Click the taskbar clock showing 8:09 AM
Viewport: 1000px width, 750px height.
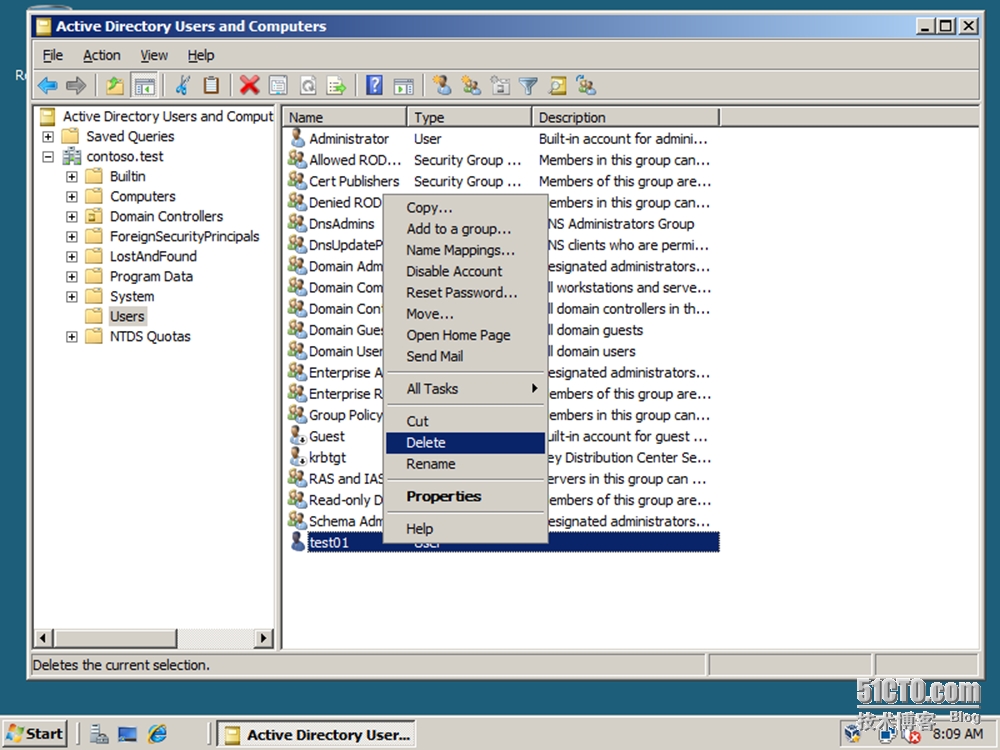pyautogui.click(x=958, y=734)
